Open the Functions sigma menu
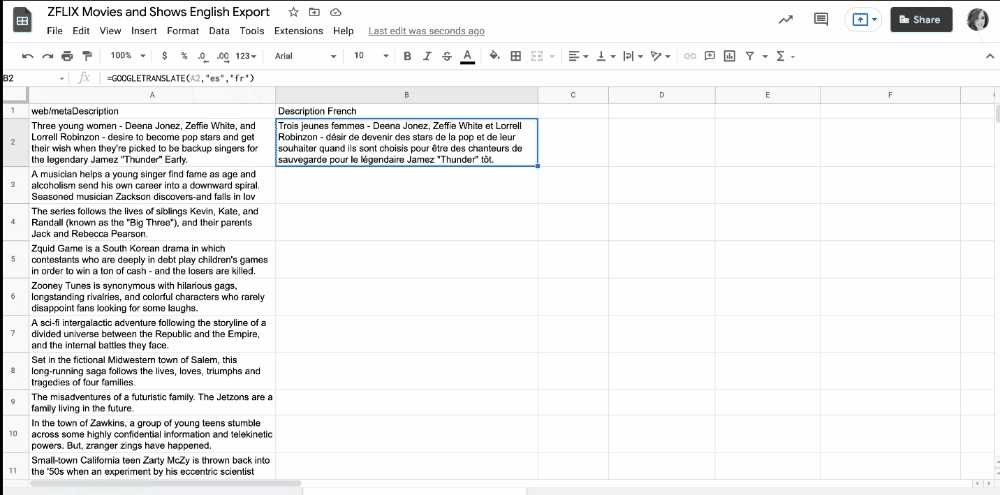The height and width of the screenshot is (495, 1000). (784, 56)
